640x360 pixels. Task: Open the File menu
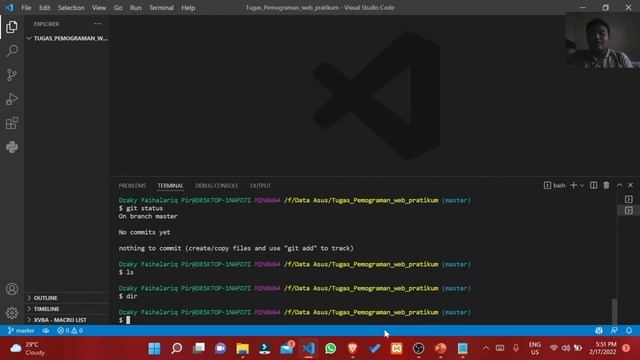(26, 8)
